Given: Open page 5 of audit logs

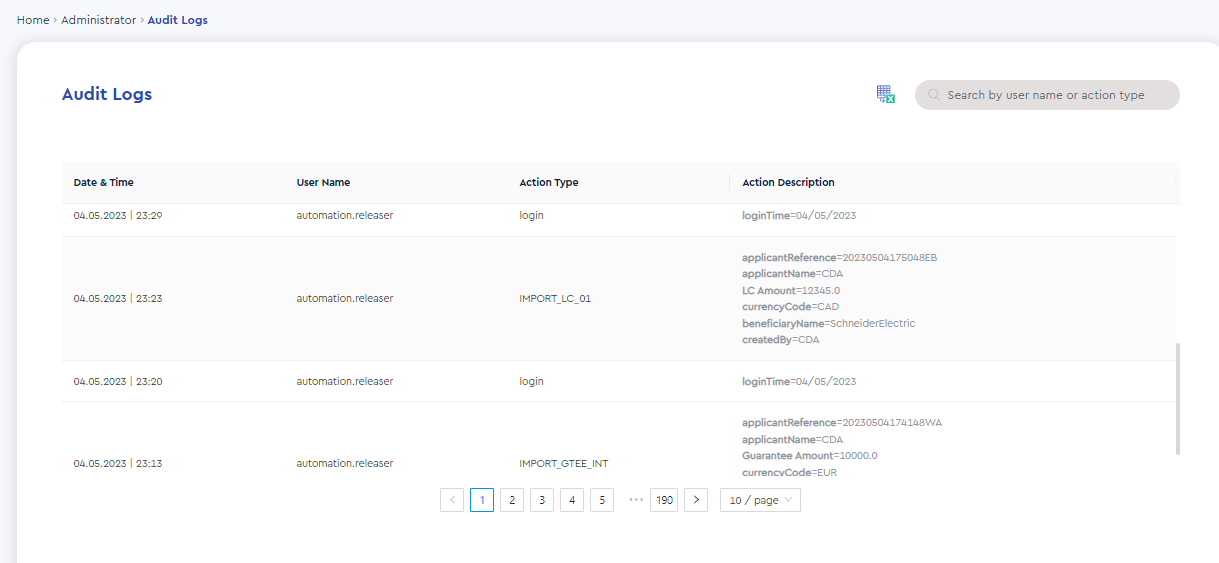Looking at the screenshot, I should [x=602, y=500].
